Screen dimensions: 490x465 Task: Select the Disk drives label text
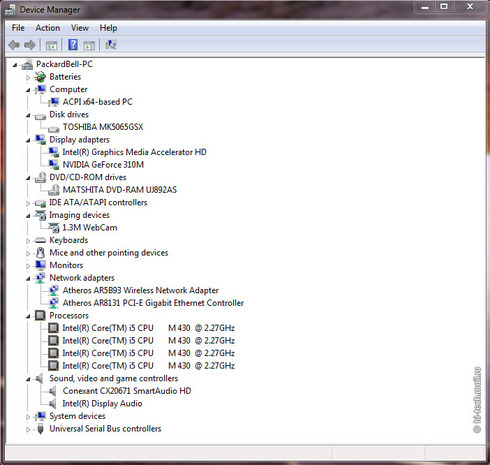click(69, 114)
